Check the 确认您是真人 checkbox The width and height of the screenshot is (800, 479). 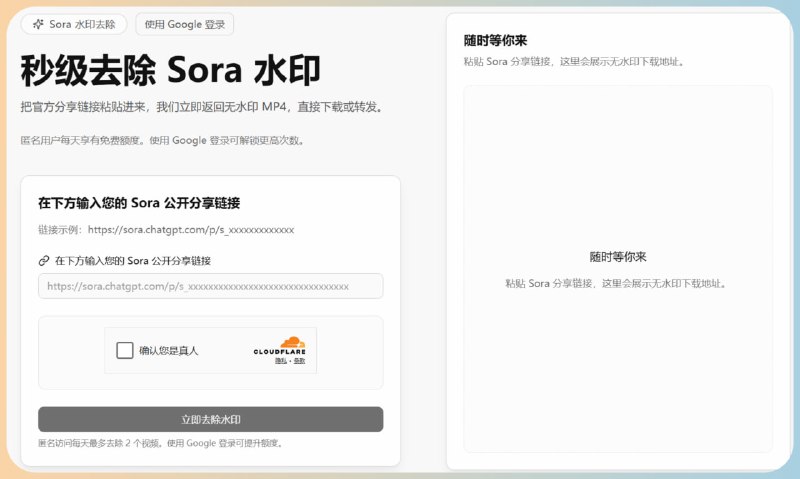click(124, 350)
